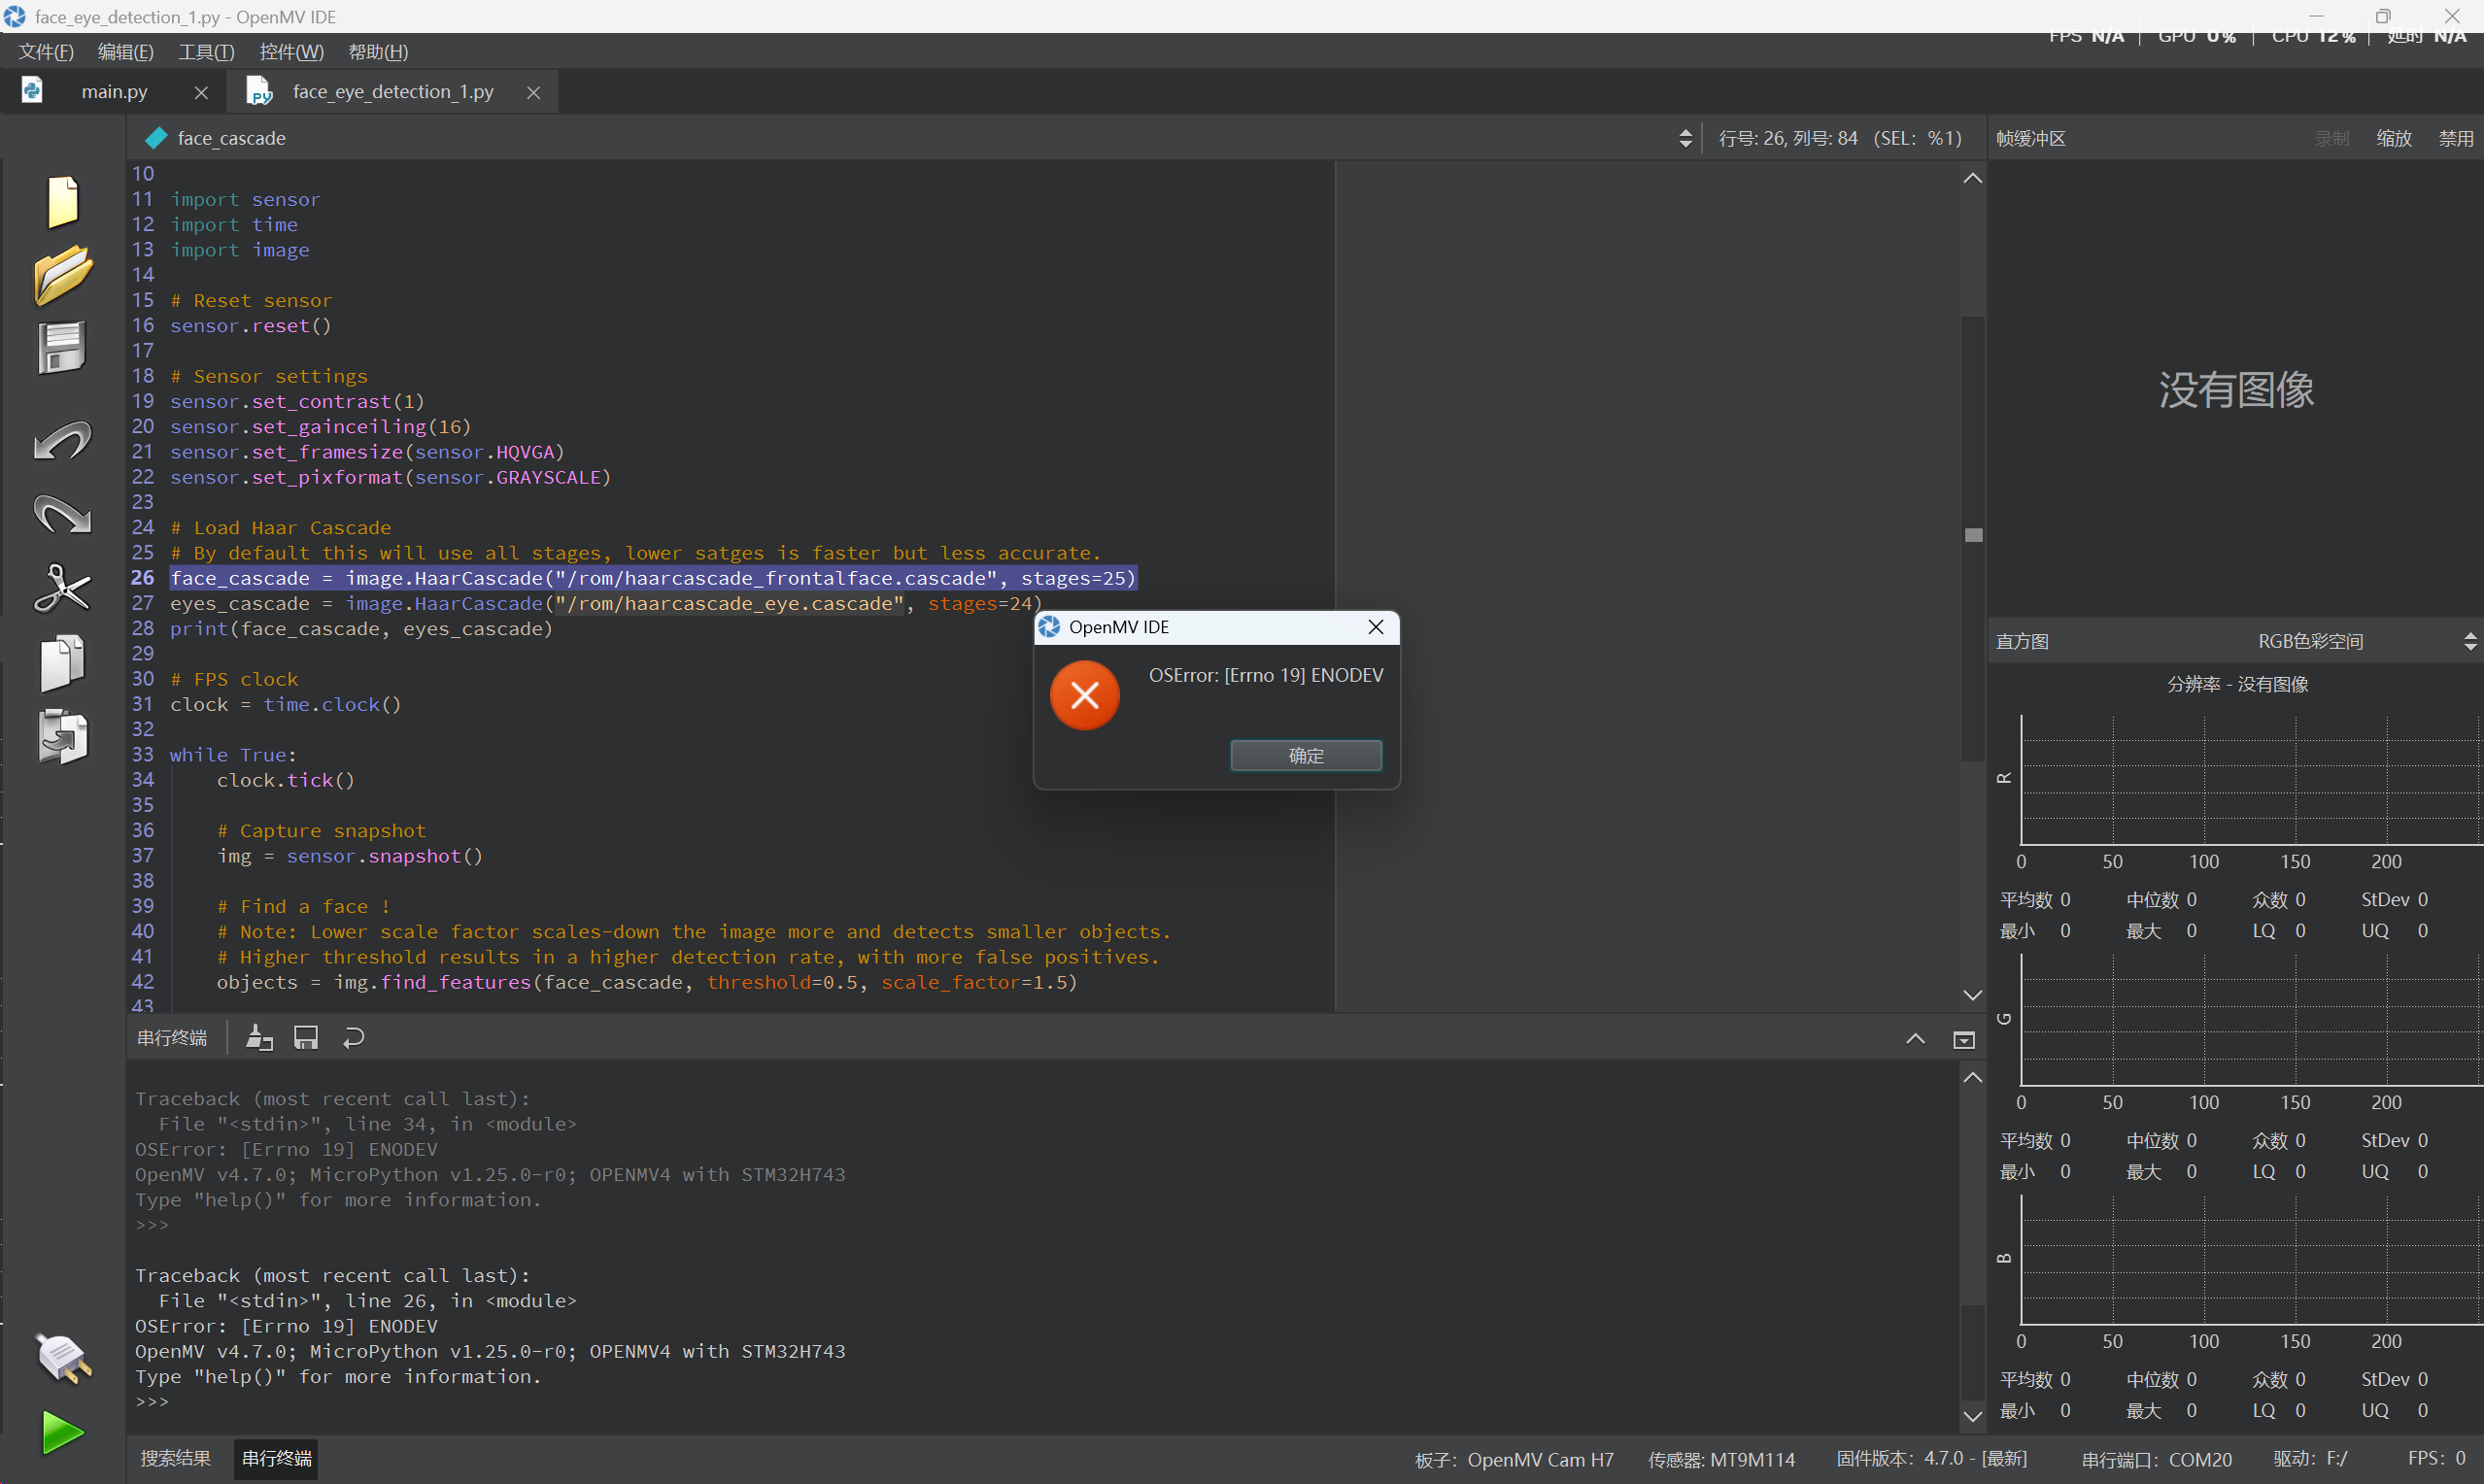Save serial terminal output icon
Screen dimensions: 2484x1484
coord(306,1038)
